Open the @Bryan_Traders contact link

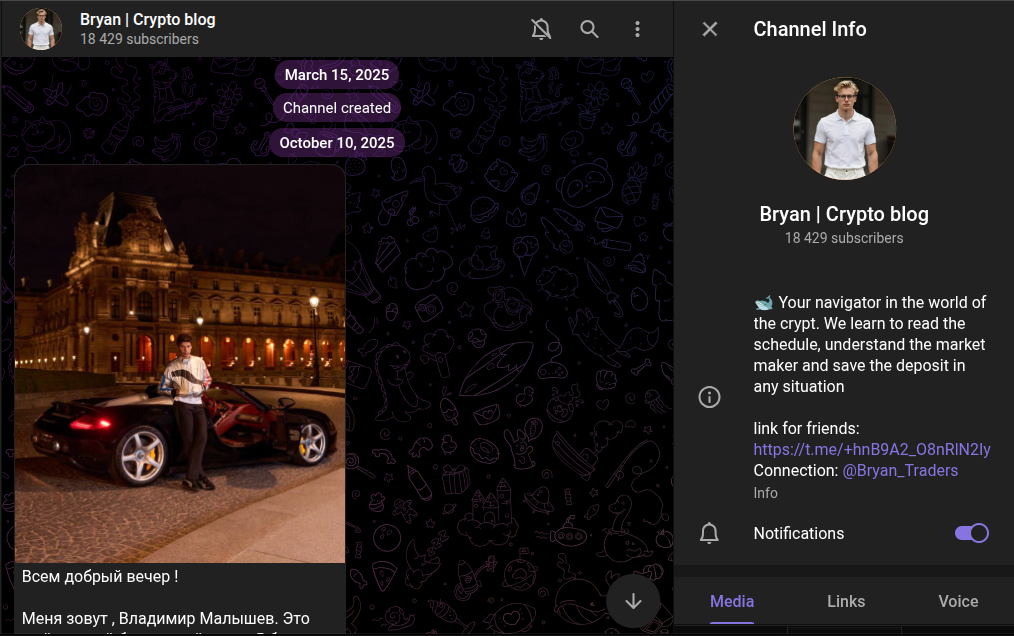[x=900, y=470]
